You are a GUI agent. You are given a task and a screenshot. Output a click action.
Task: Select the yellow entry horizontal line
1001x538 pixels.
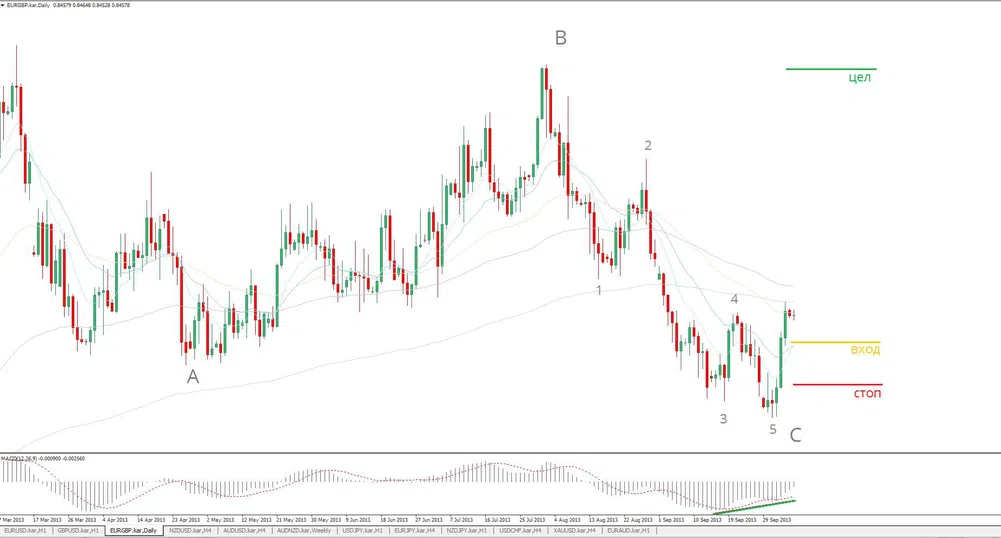tap(835, 343)
